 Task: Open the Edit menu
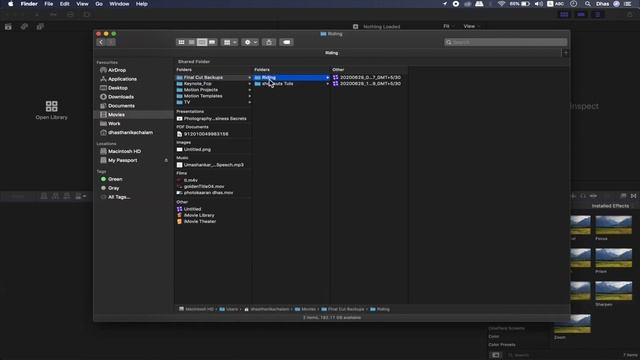click(x=64, y=4)
